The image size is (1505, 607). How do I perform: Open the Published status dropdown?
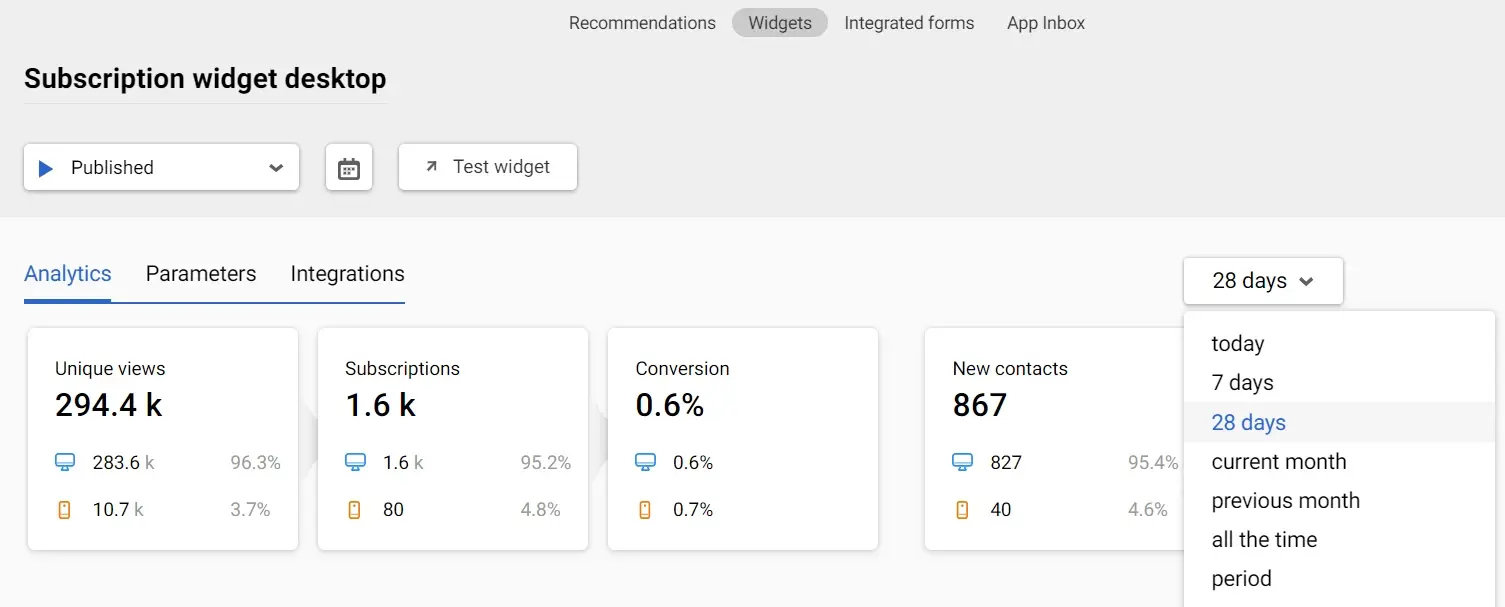click(x=276, y=167)
